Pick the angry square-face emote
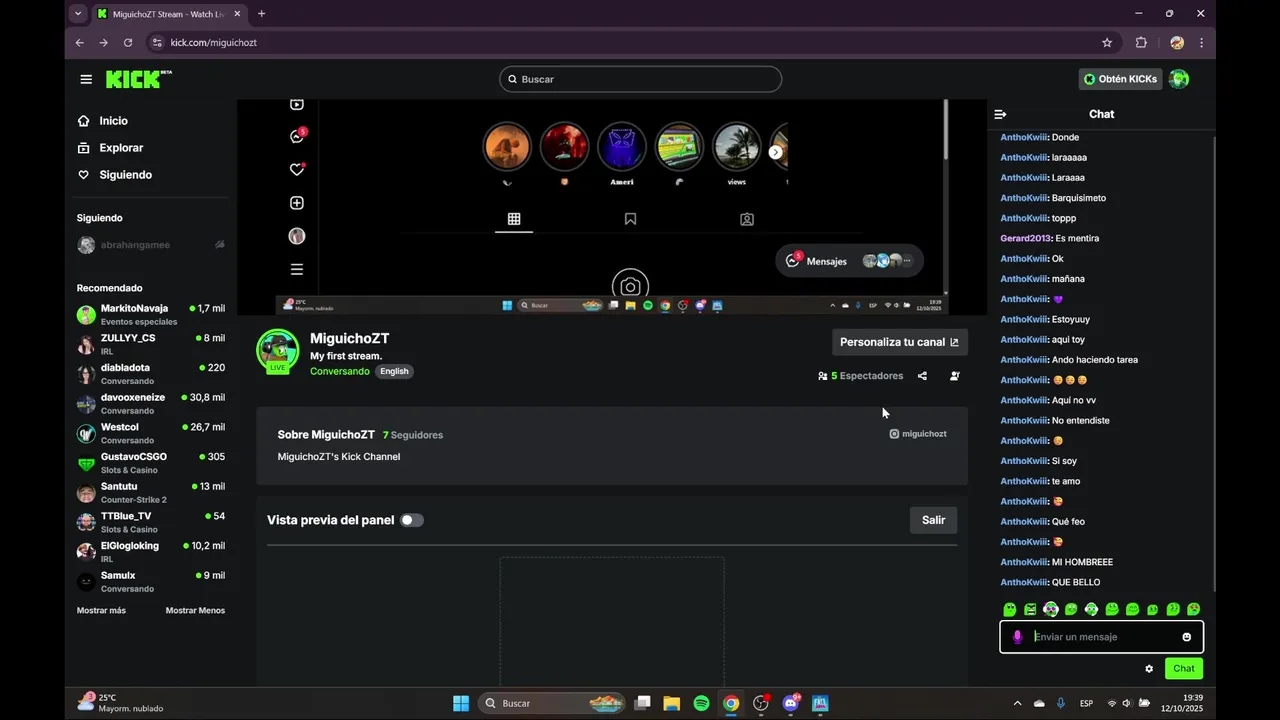Image resolution: width=1280 pixels, height=720 pixels. [x=1030, y=609]
